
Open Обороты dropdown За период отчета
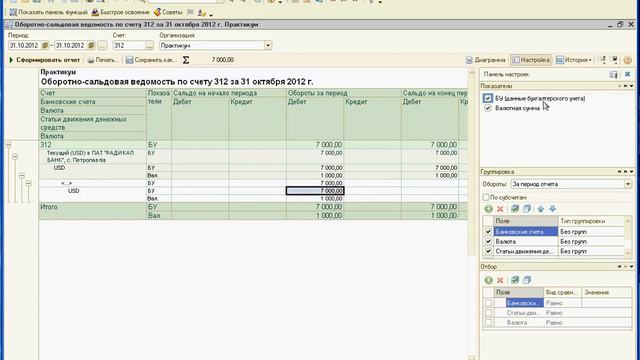click(628, 184)
